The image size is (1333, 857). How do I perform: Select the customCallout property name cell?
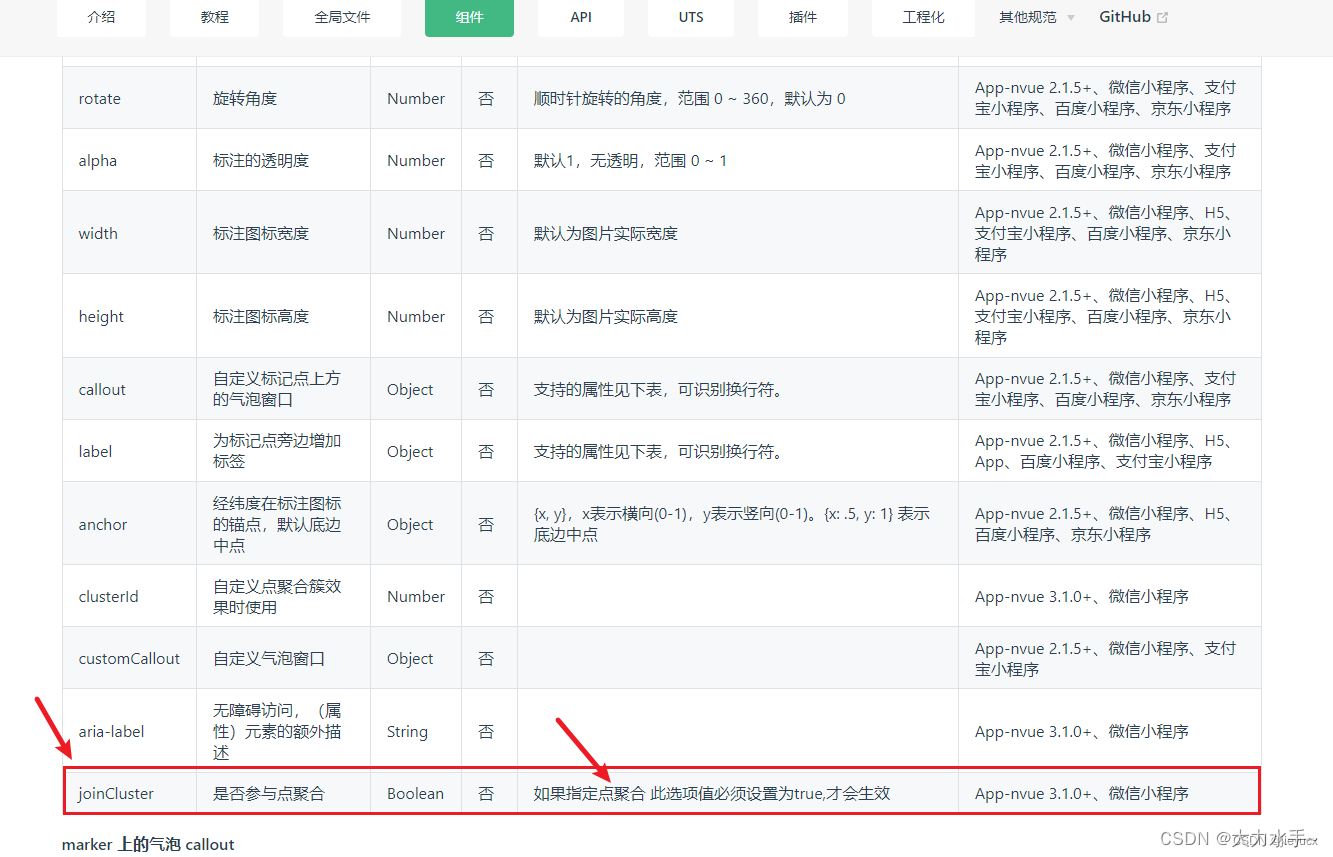click(x=130, y=658)
